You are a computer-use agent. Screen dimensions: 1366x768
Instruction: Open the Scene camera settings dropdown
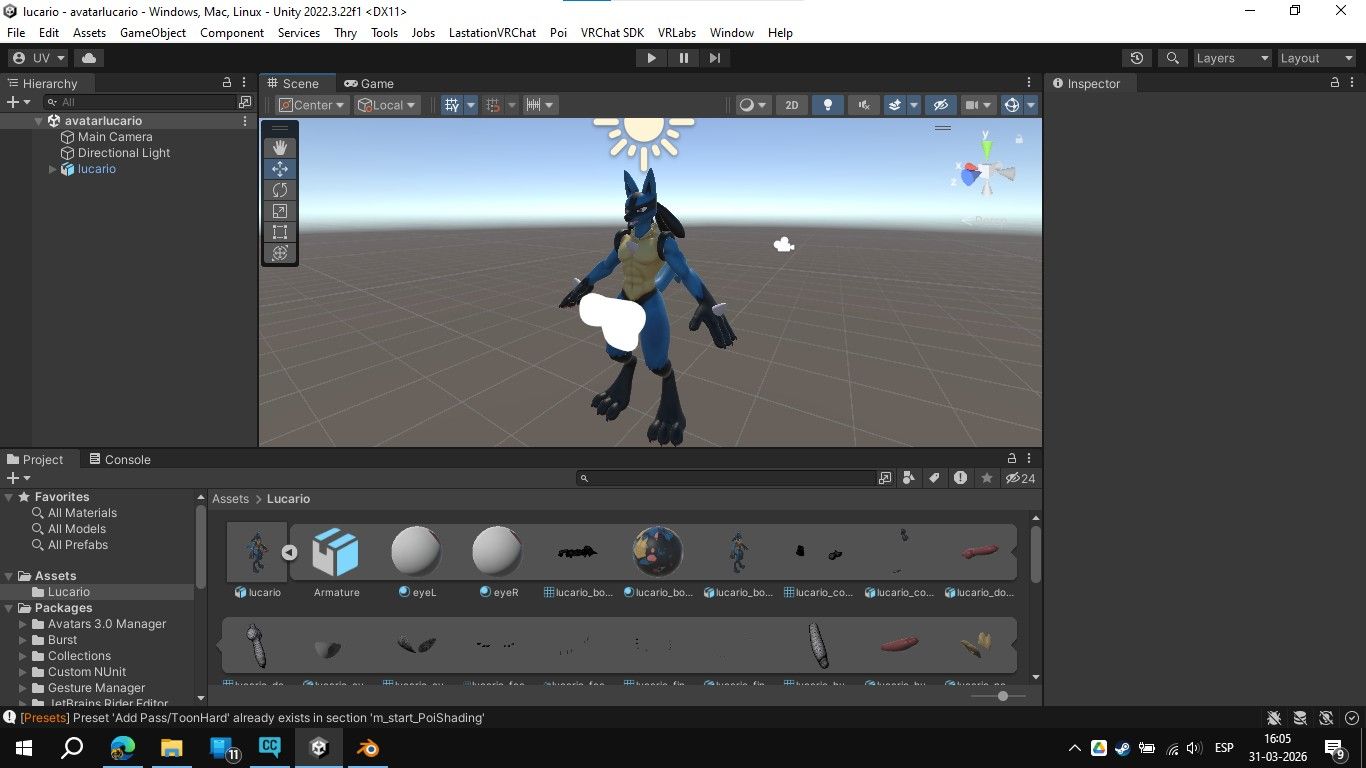click(977, 105)
